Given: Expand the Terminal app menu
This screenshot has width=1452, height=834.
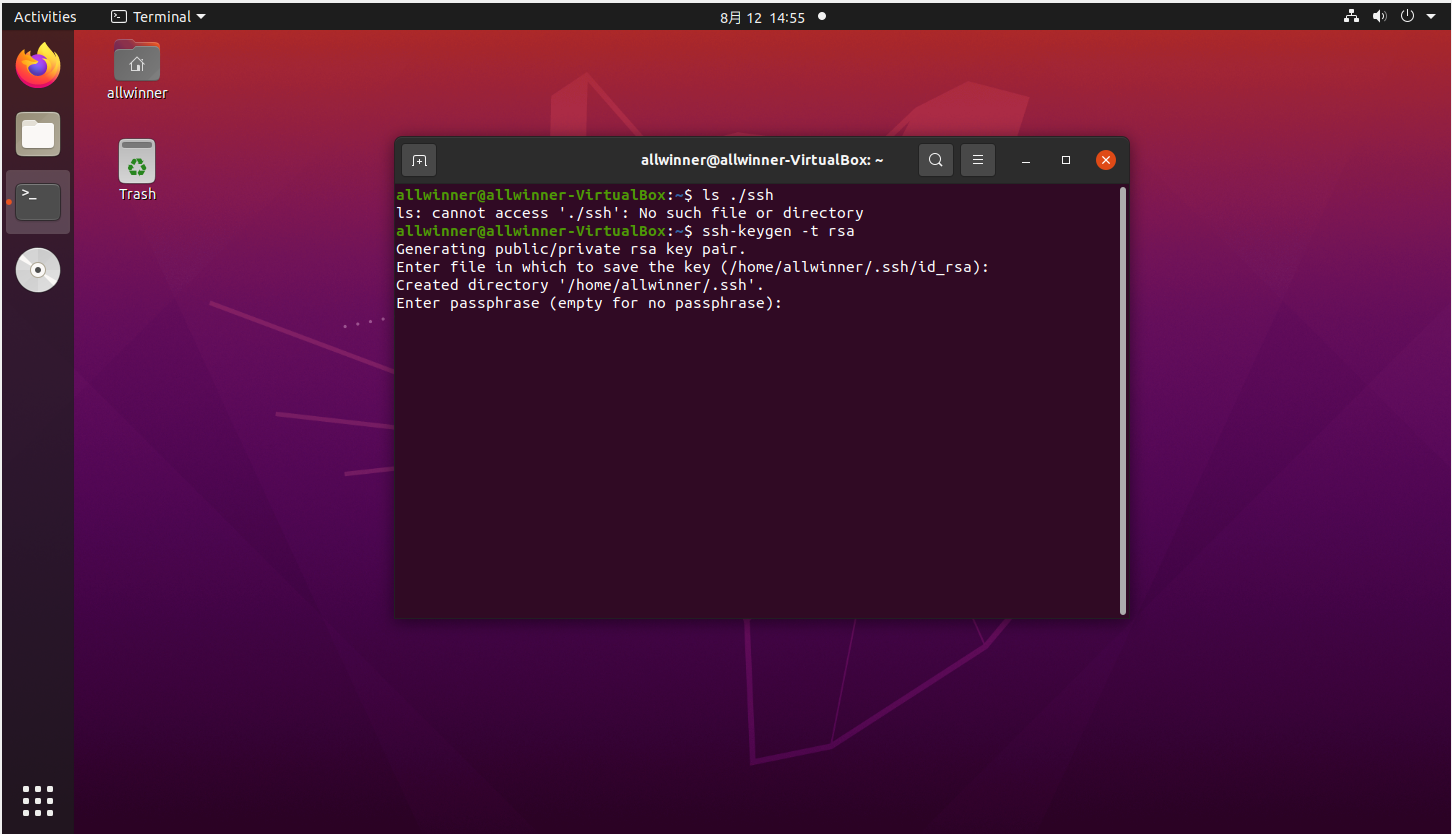Looking at the screenshot, I should [x=158, y=17].
